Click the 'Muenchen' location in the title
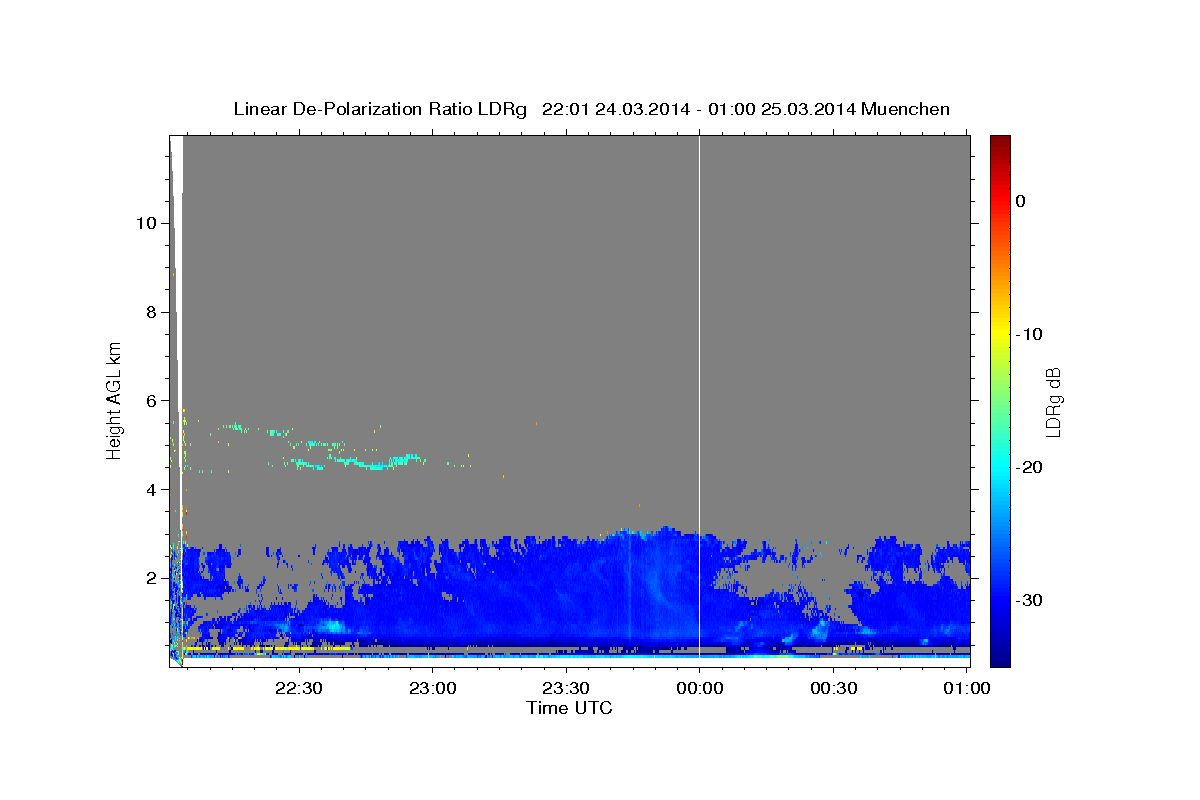The image size is (1200, 800). click(x=906, y=109)
